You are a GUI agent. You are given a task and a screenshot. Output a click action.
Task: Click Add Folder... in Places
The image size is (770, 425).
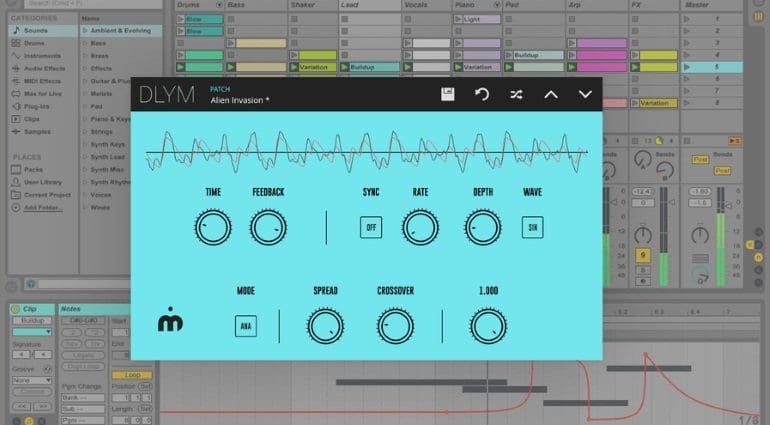(x=42, y=208)
